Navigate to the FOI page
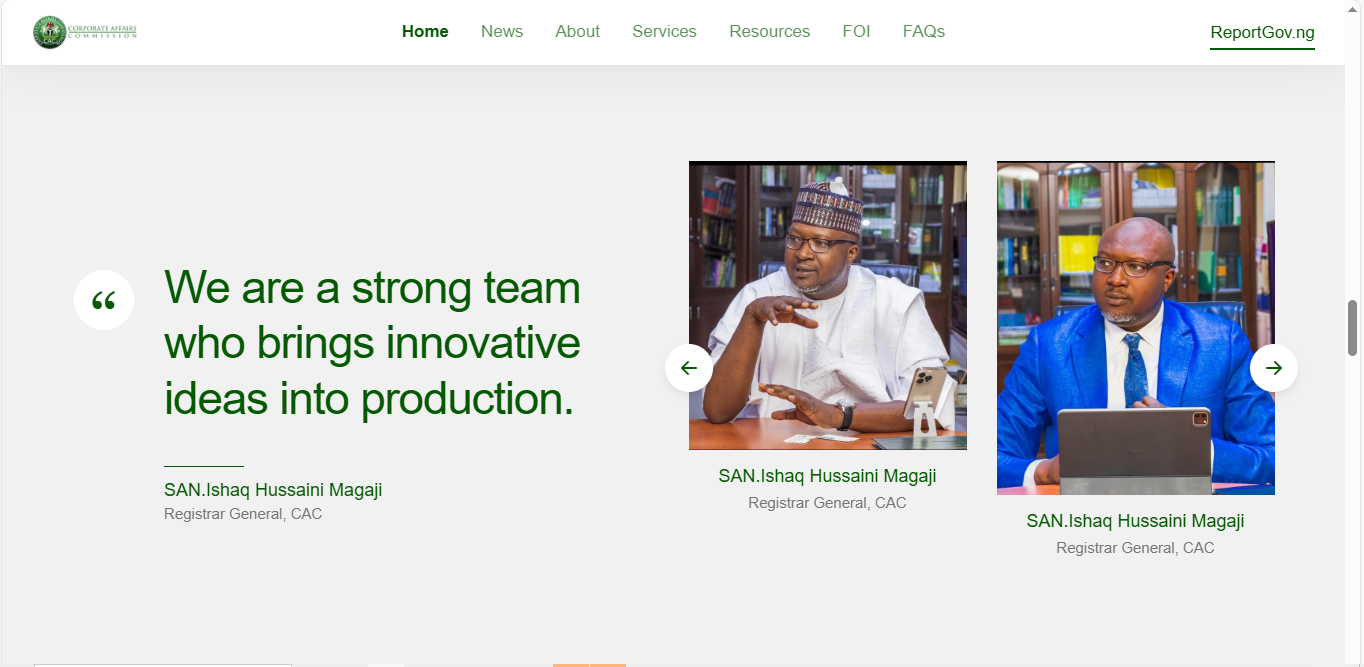 [856, 32]
